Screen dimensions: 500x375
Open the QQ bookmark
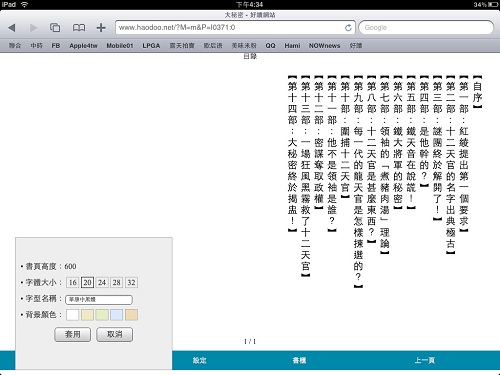[270, 46]
